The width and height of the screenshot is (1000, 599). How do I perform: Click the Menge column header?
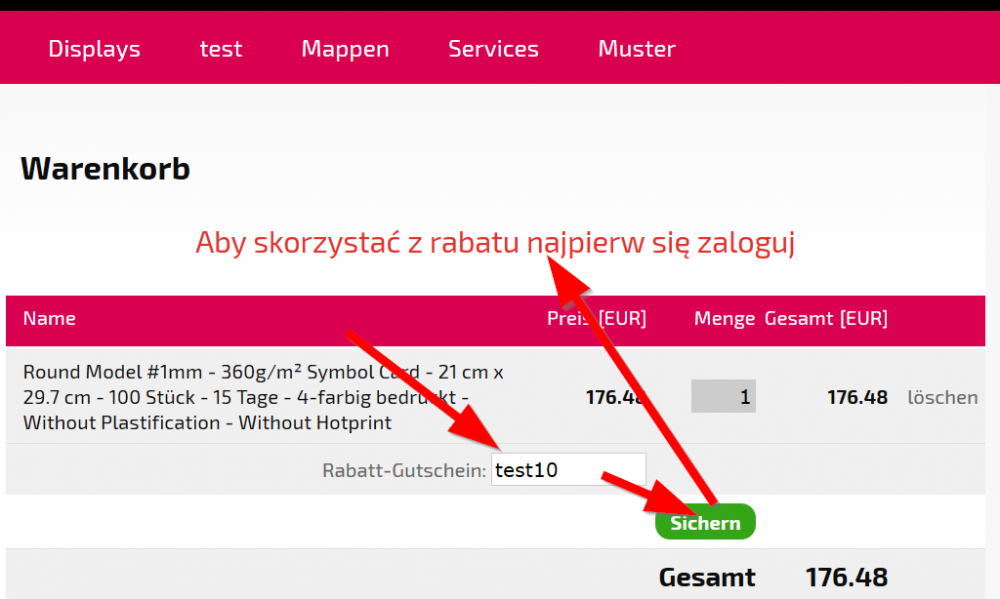[724, 318]
